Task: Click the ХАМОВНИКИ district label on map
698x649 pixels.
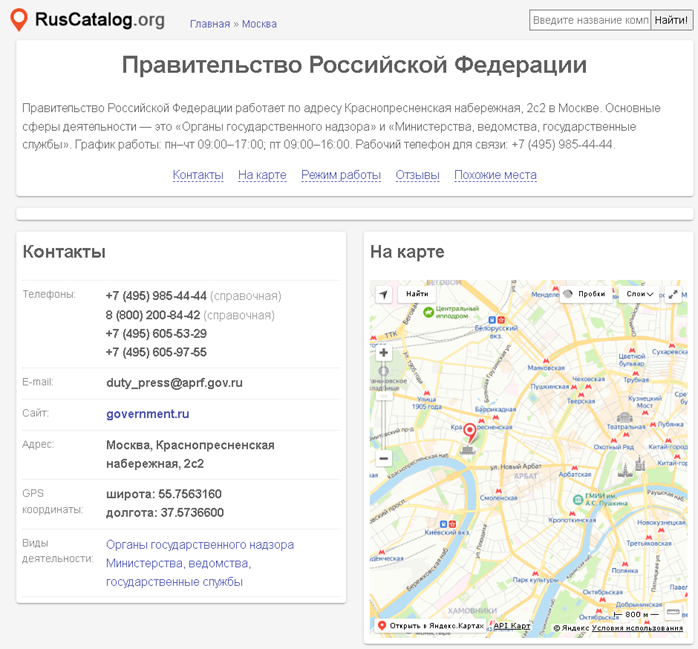Action: 472,610
